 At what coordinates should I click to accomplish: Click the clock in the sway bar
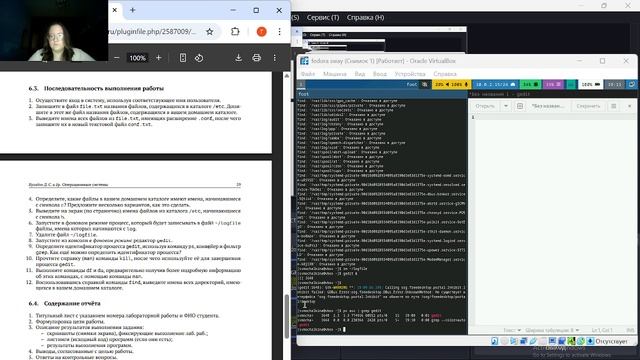point(614,84)
